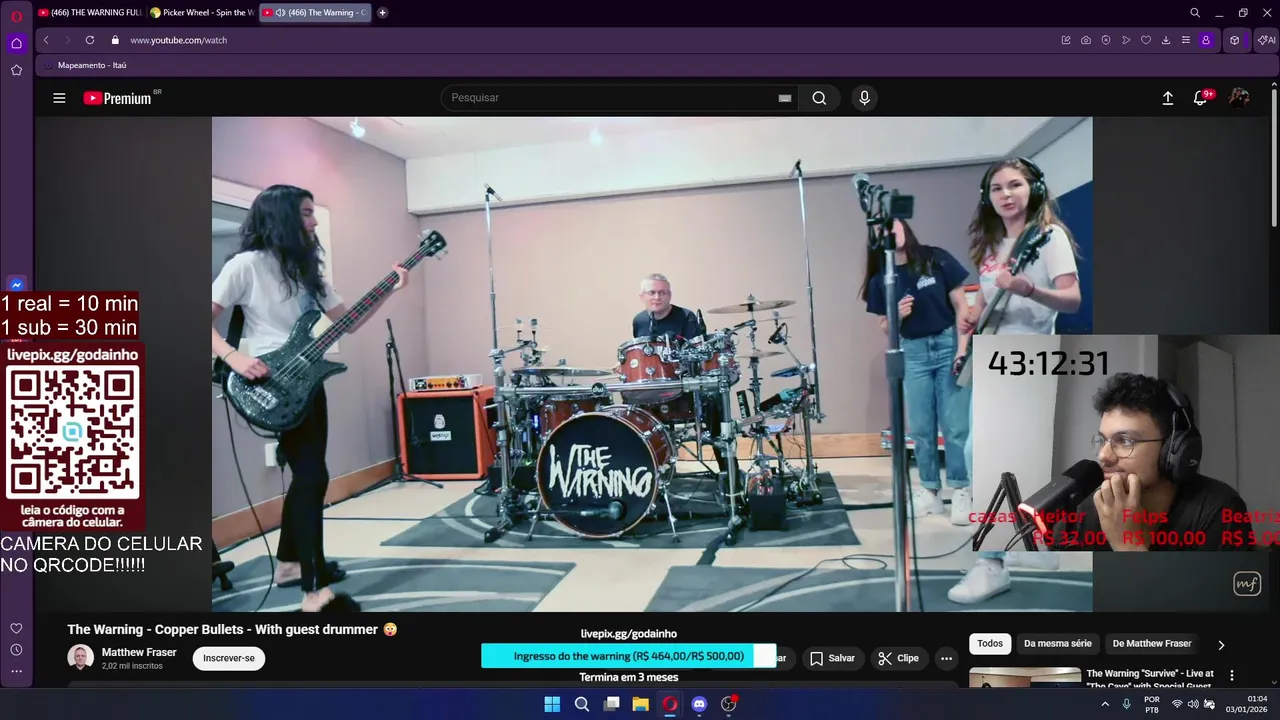The image size is (1280, 720).
Task: View site security lock info
Action: tap(115, 40)
